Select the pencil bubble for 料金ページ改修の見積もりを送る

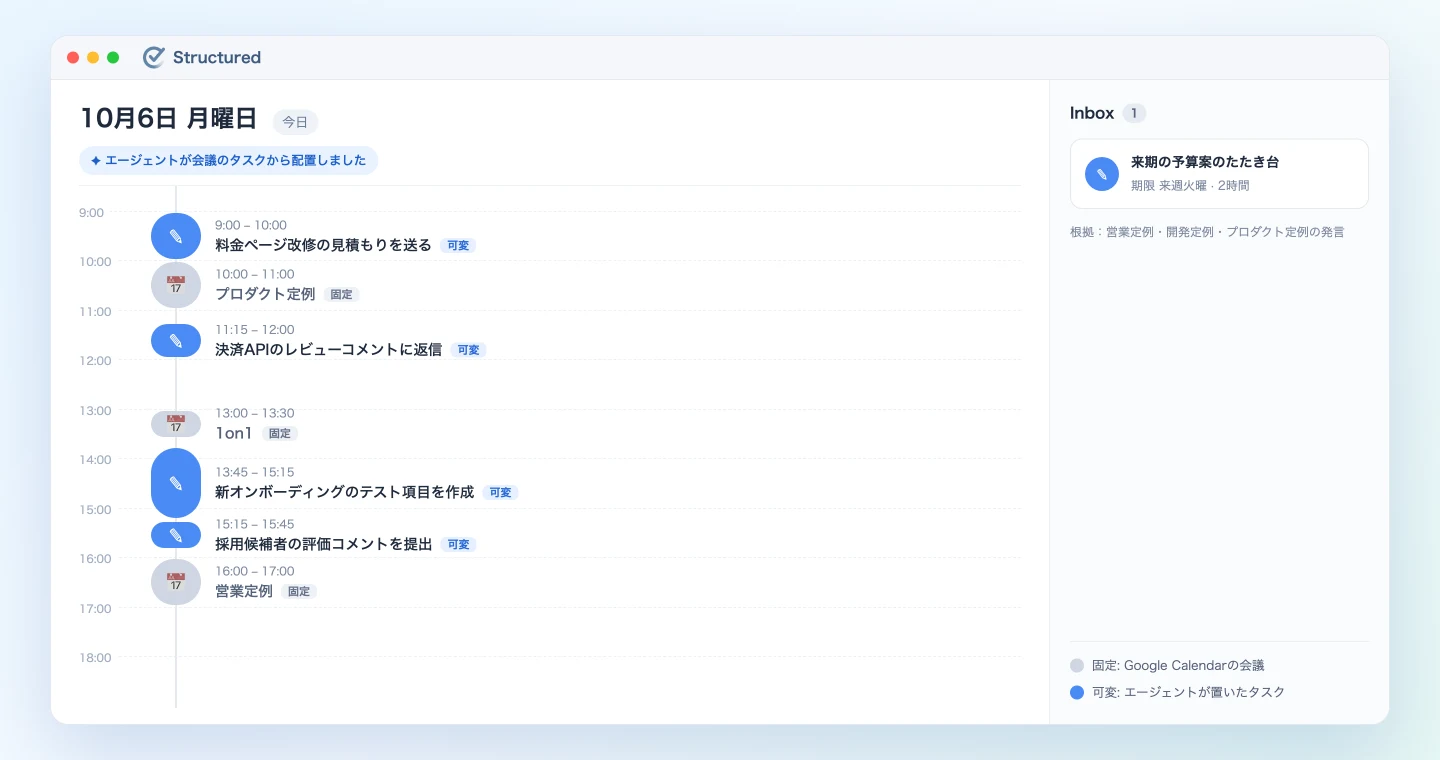click(x=176, y=236)
